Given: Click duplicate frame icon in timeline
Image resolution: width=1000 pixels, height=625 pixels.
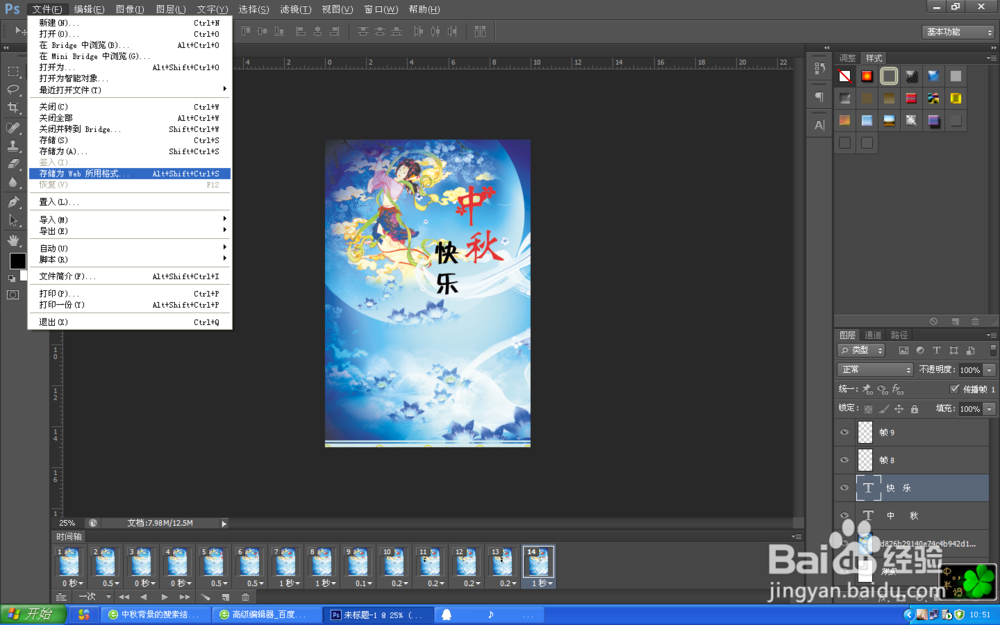Looking at the screenshot, I should click(x=225, y=598).
